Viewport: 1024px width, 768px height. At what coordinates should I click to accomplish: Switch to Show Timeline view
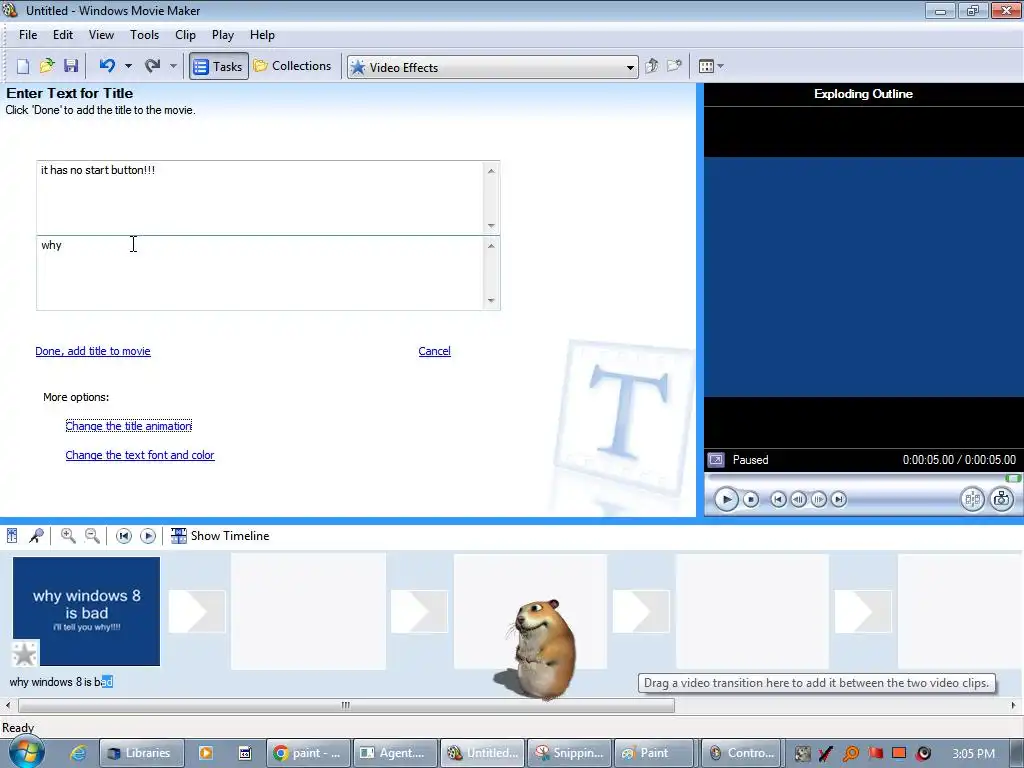[x=220, y=536]
